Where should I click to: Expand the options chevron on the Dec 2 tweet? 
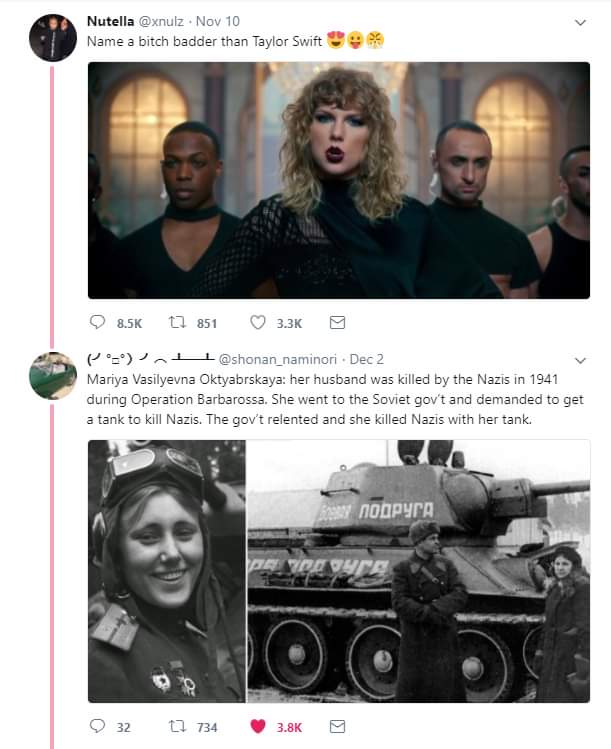pos(580,360)
